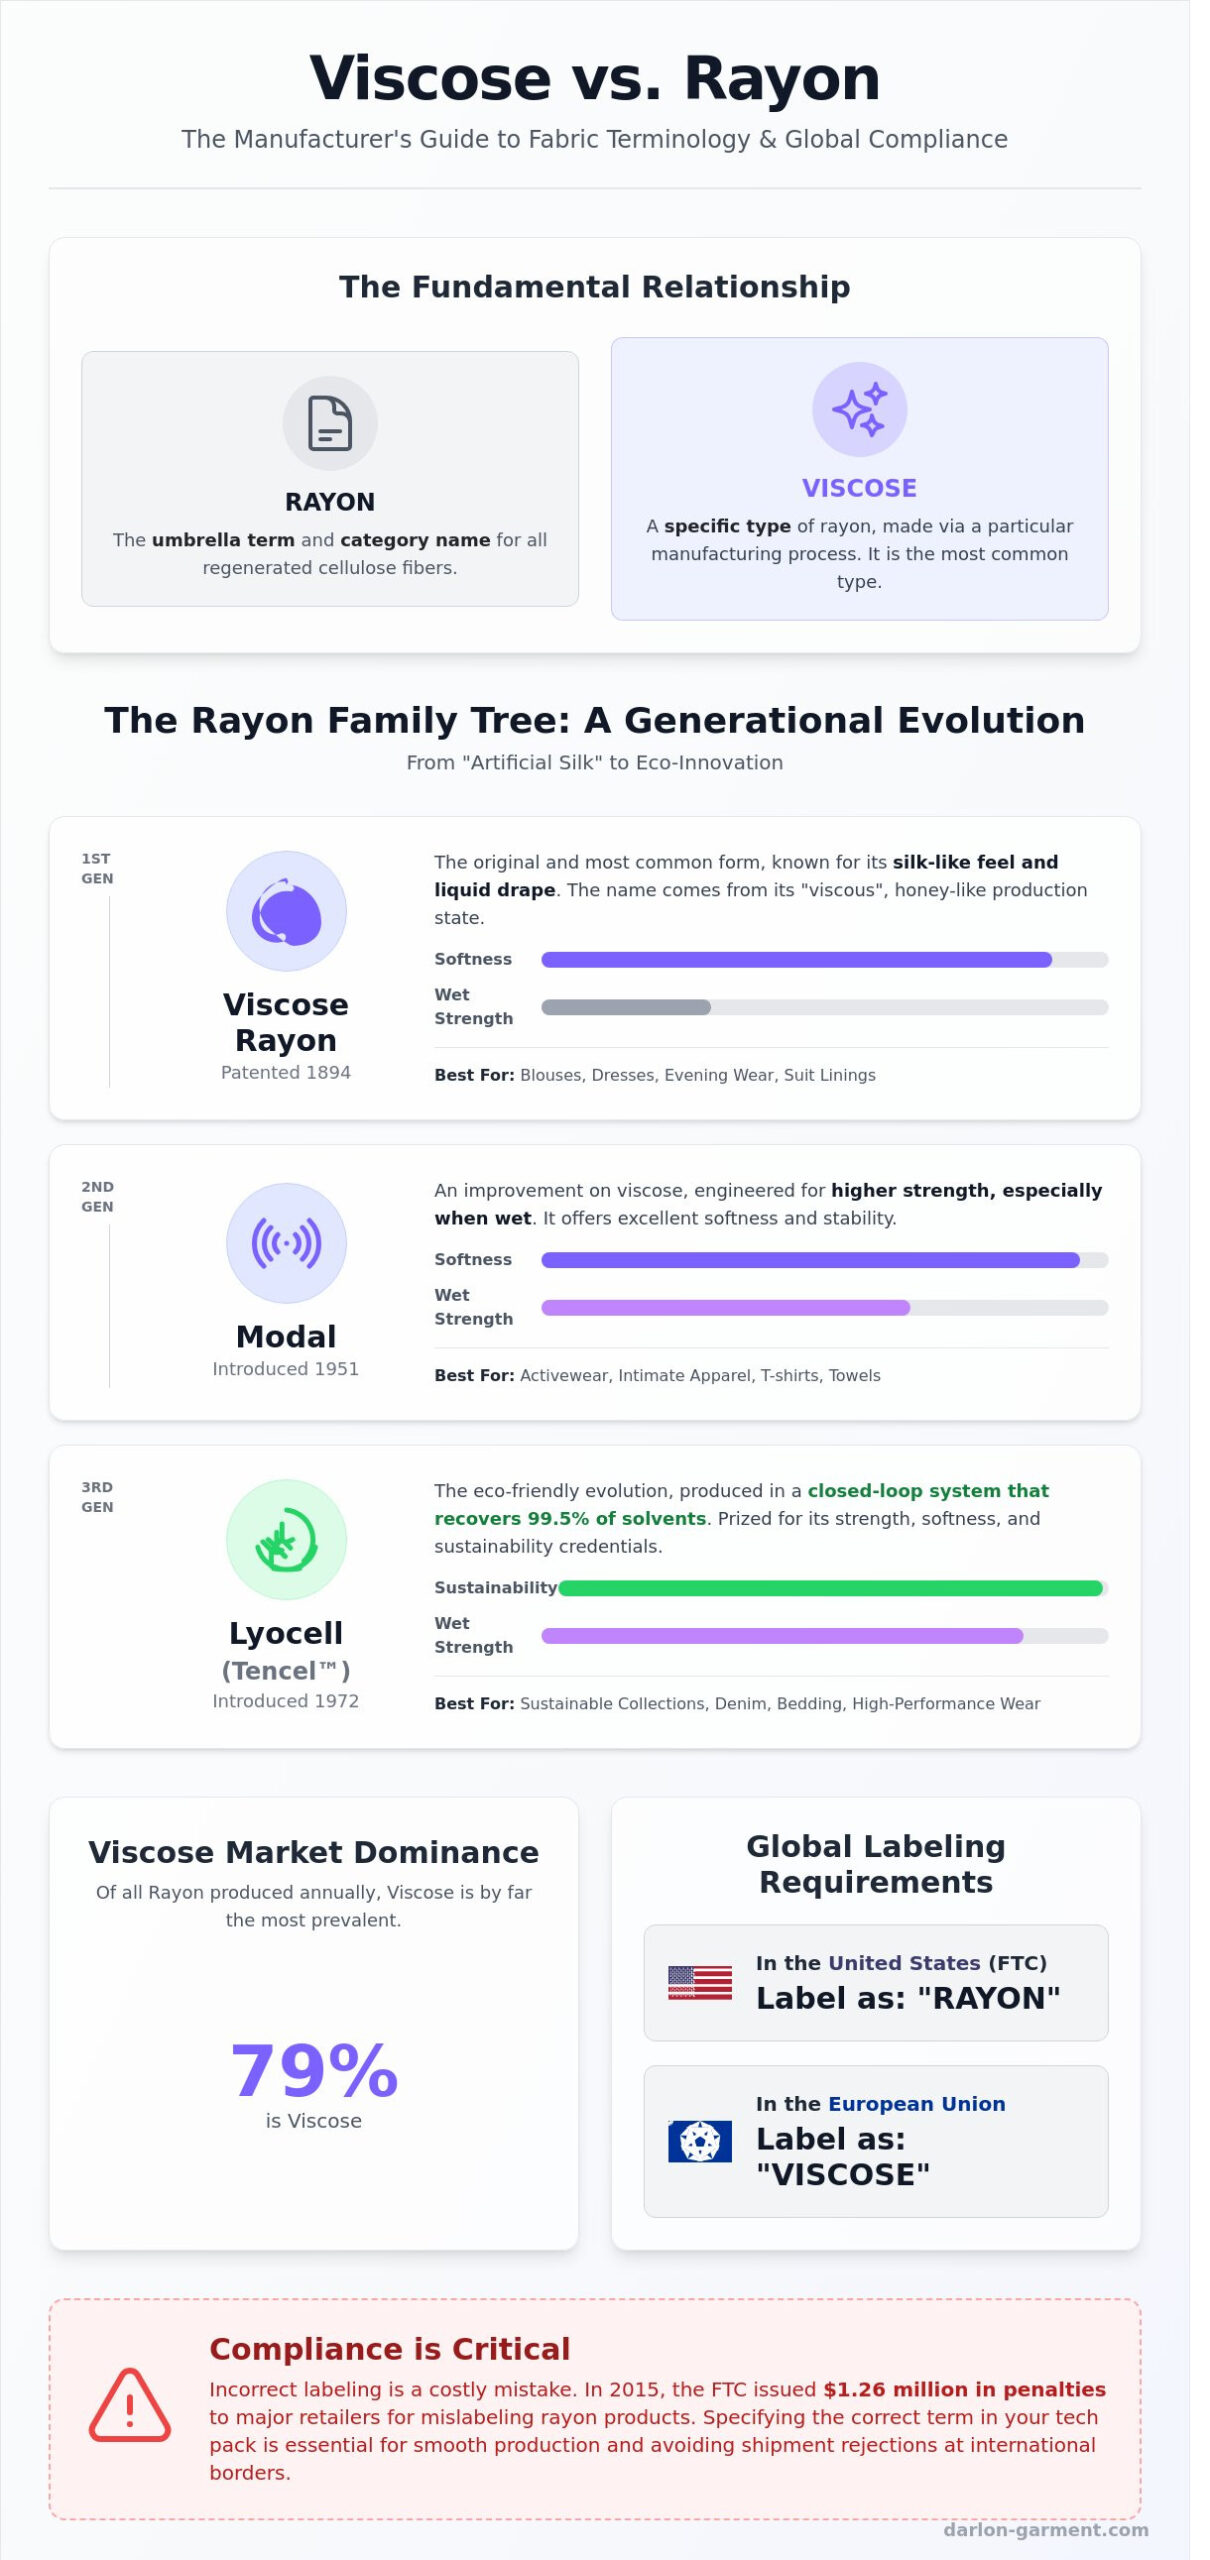
Task: Click the Viscose sparkles icon
Action: 859,410
